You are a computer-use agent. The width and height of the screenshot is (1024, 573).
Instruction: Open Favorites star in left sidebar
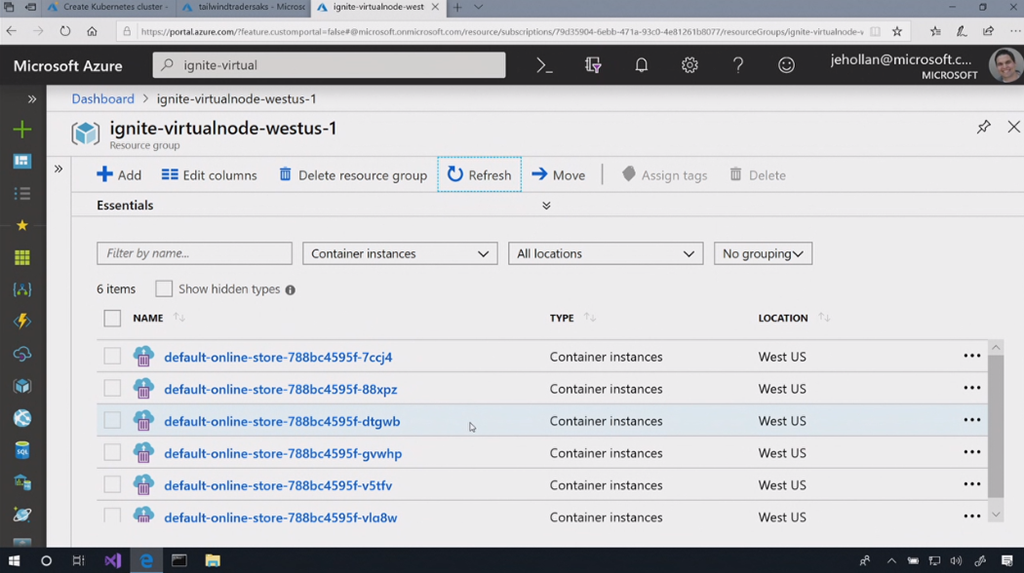[22, 226]
